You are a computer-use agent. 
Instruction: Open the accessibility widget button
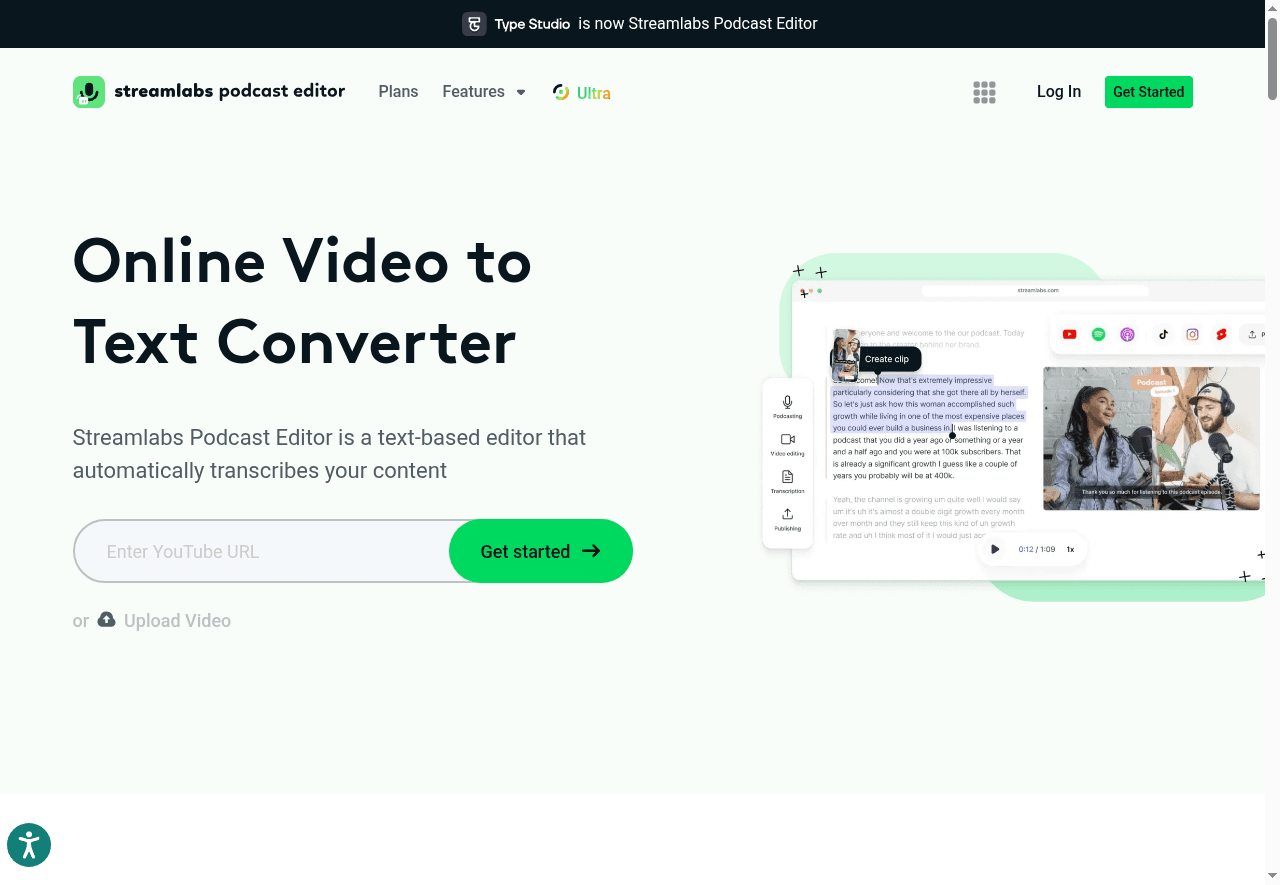coord(29,845)
